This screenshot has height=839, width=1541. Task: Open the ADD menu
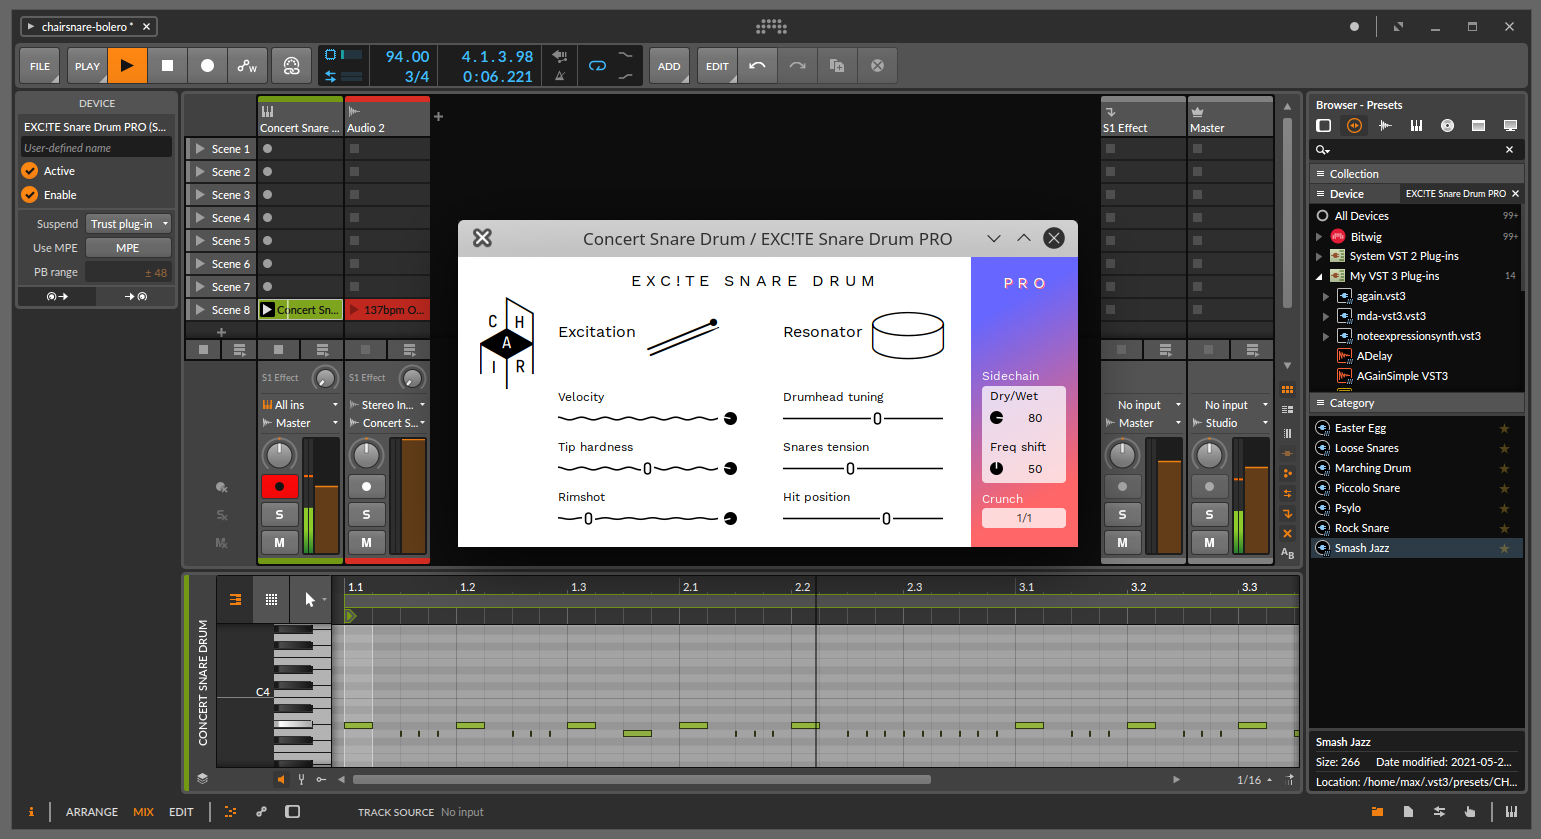[x=669, y=66]
